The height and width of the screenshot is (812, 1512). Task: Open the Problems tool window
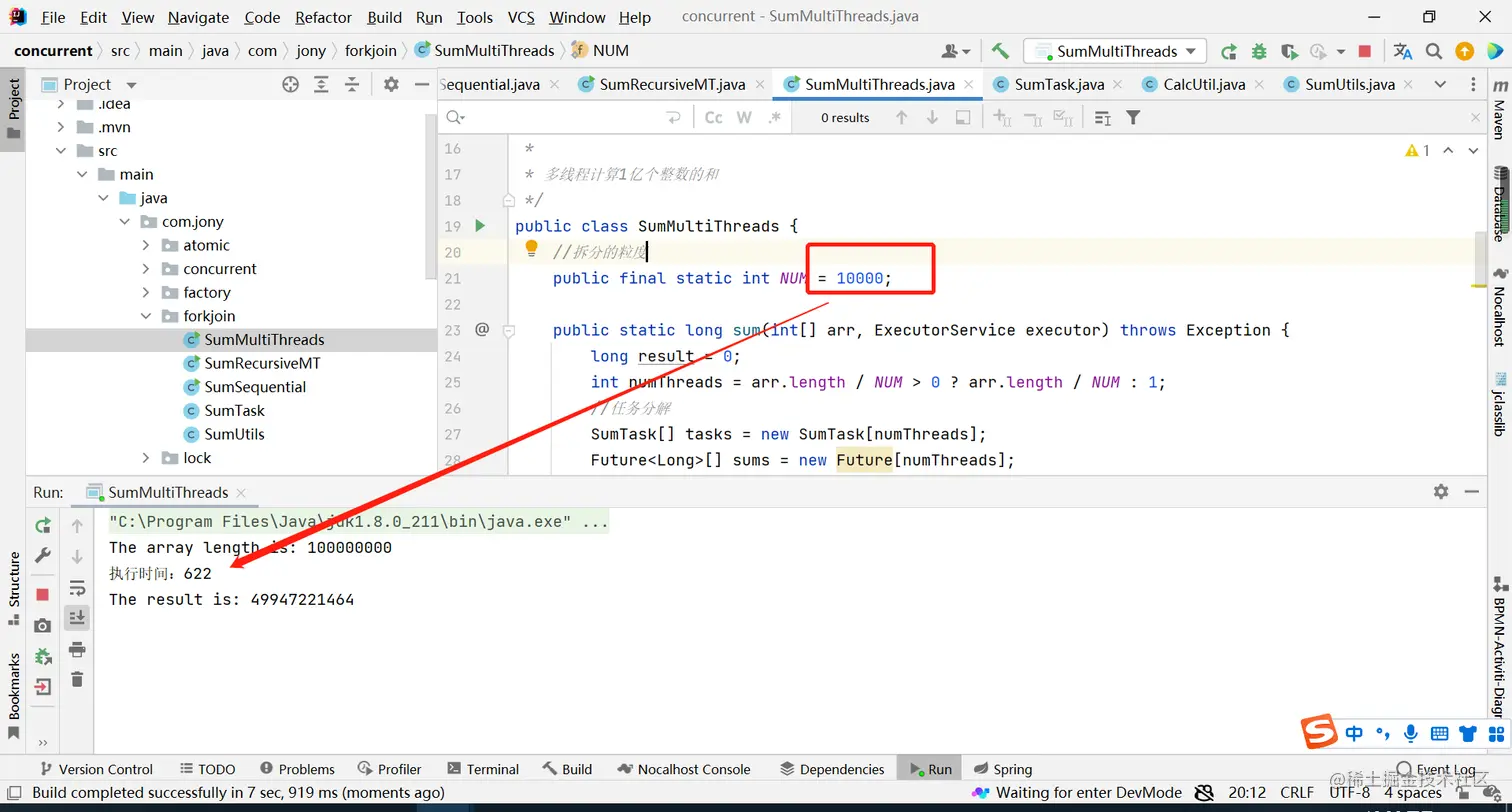click(x=297, y=769)
